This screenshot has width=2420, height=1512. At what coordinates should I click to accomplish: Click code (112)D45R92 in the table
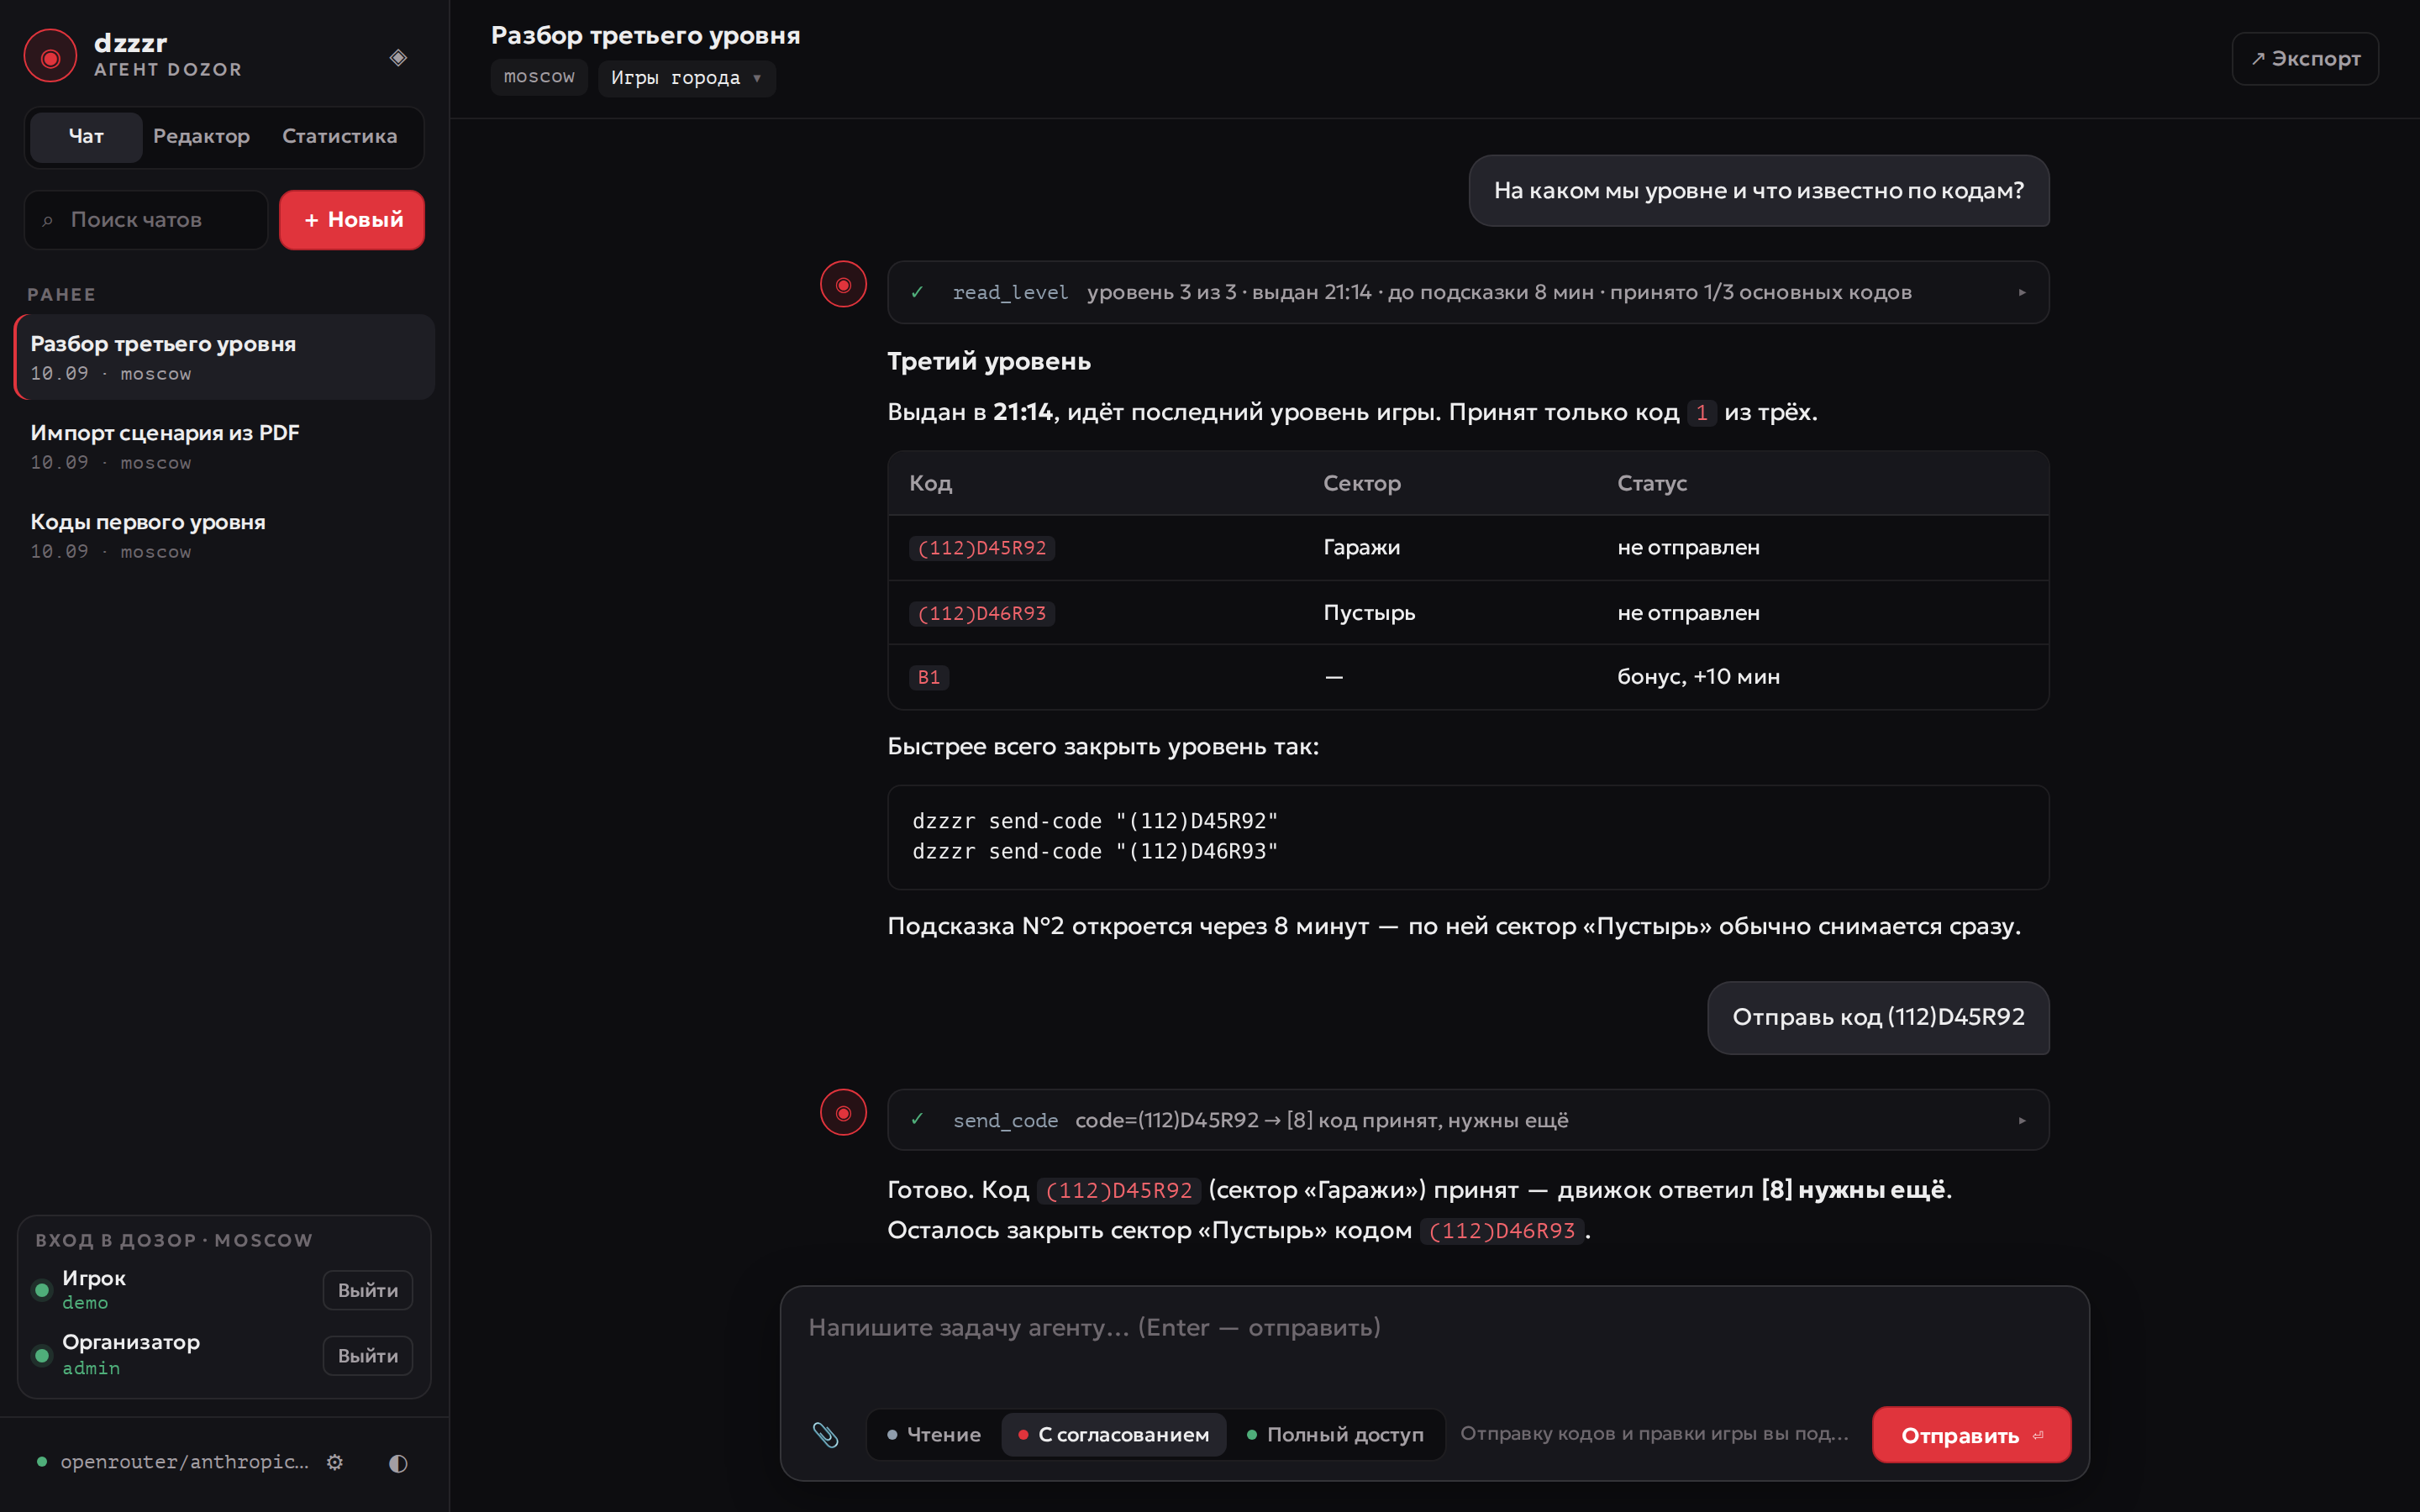[x=981, y=548]
